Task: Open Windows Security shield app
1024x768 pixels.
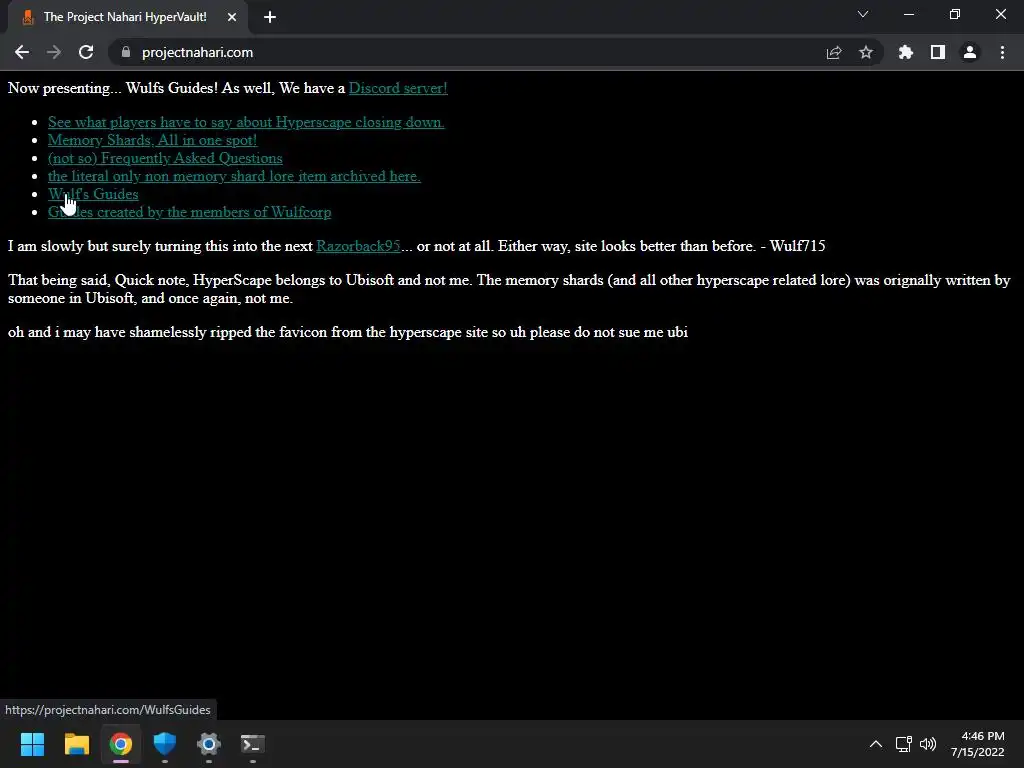Action: [165, 744]
